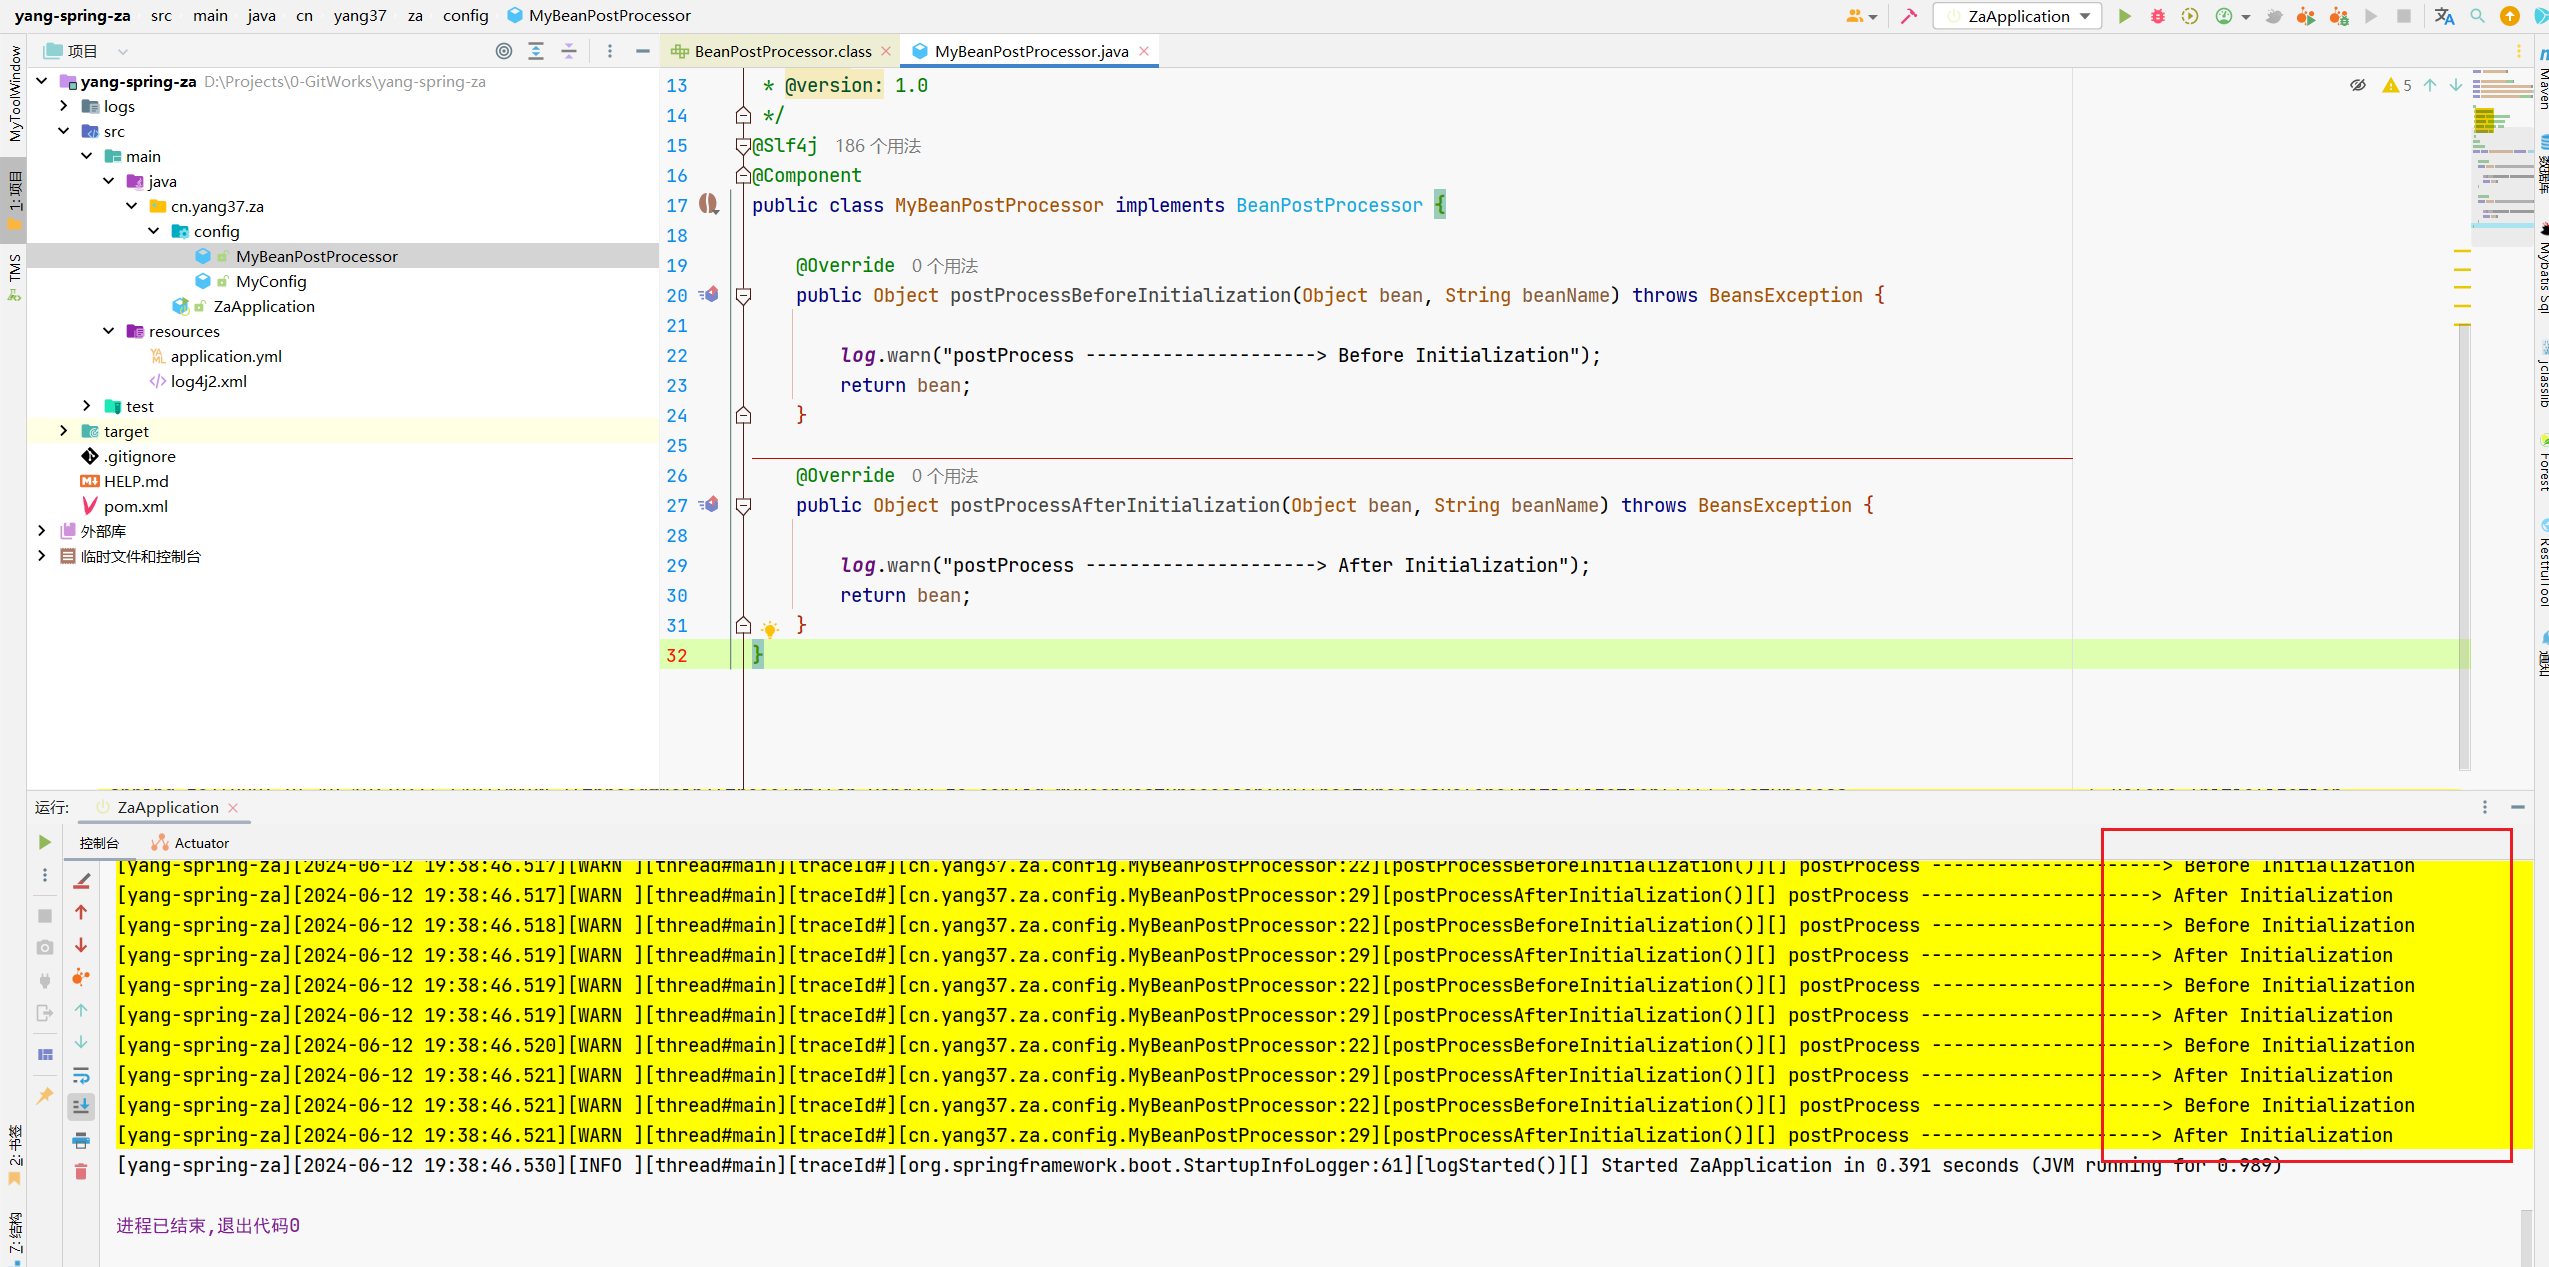Toggle folding of the @Slf4j annotation on line 15

tap(743, 146)
